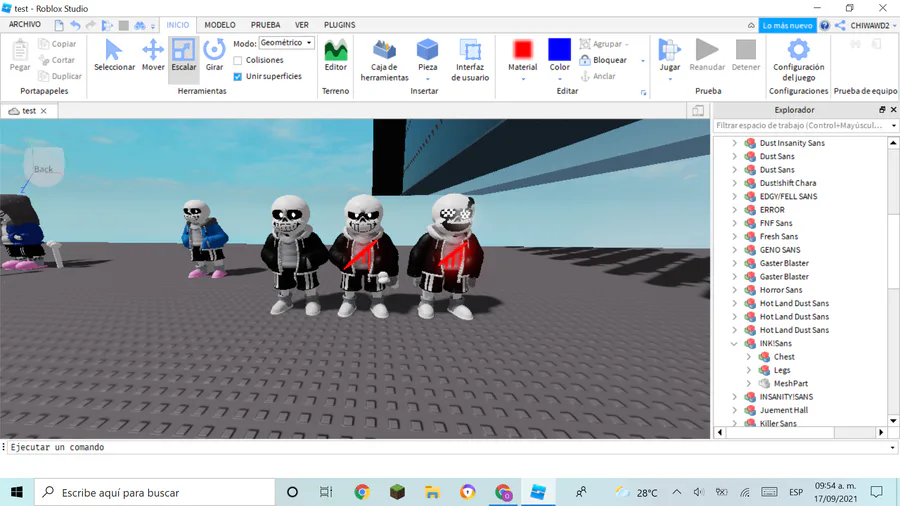Select the INICIO ribbon tab
Viewport: 900px width, 506px height.
coord(177,25)
